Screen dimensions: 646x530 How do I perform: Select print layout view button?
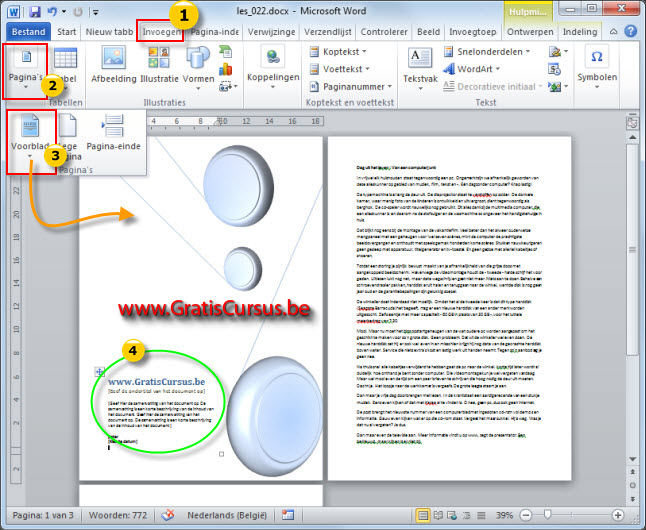[x=423, y=515]
